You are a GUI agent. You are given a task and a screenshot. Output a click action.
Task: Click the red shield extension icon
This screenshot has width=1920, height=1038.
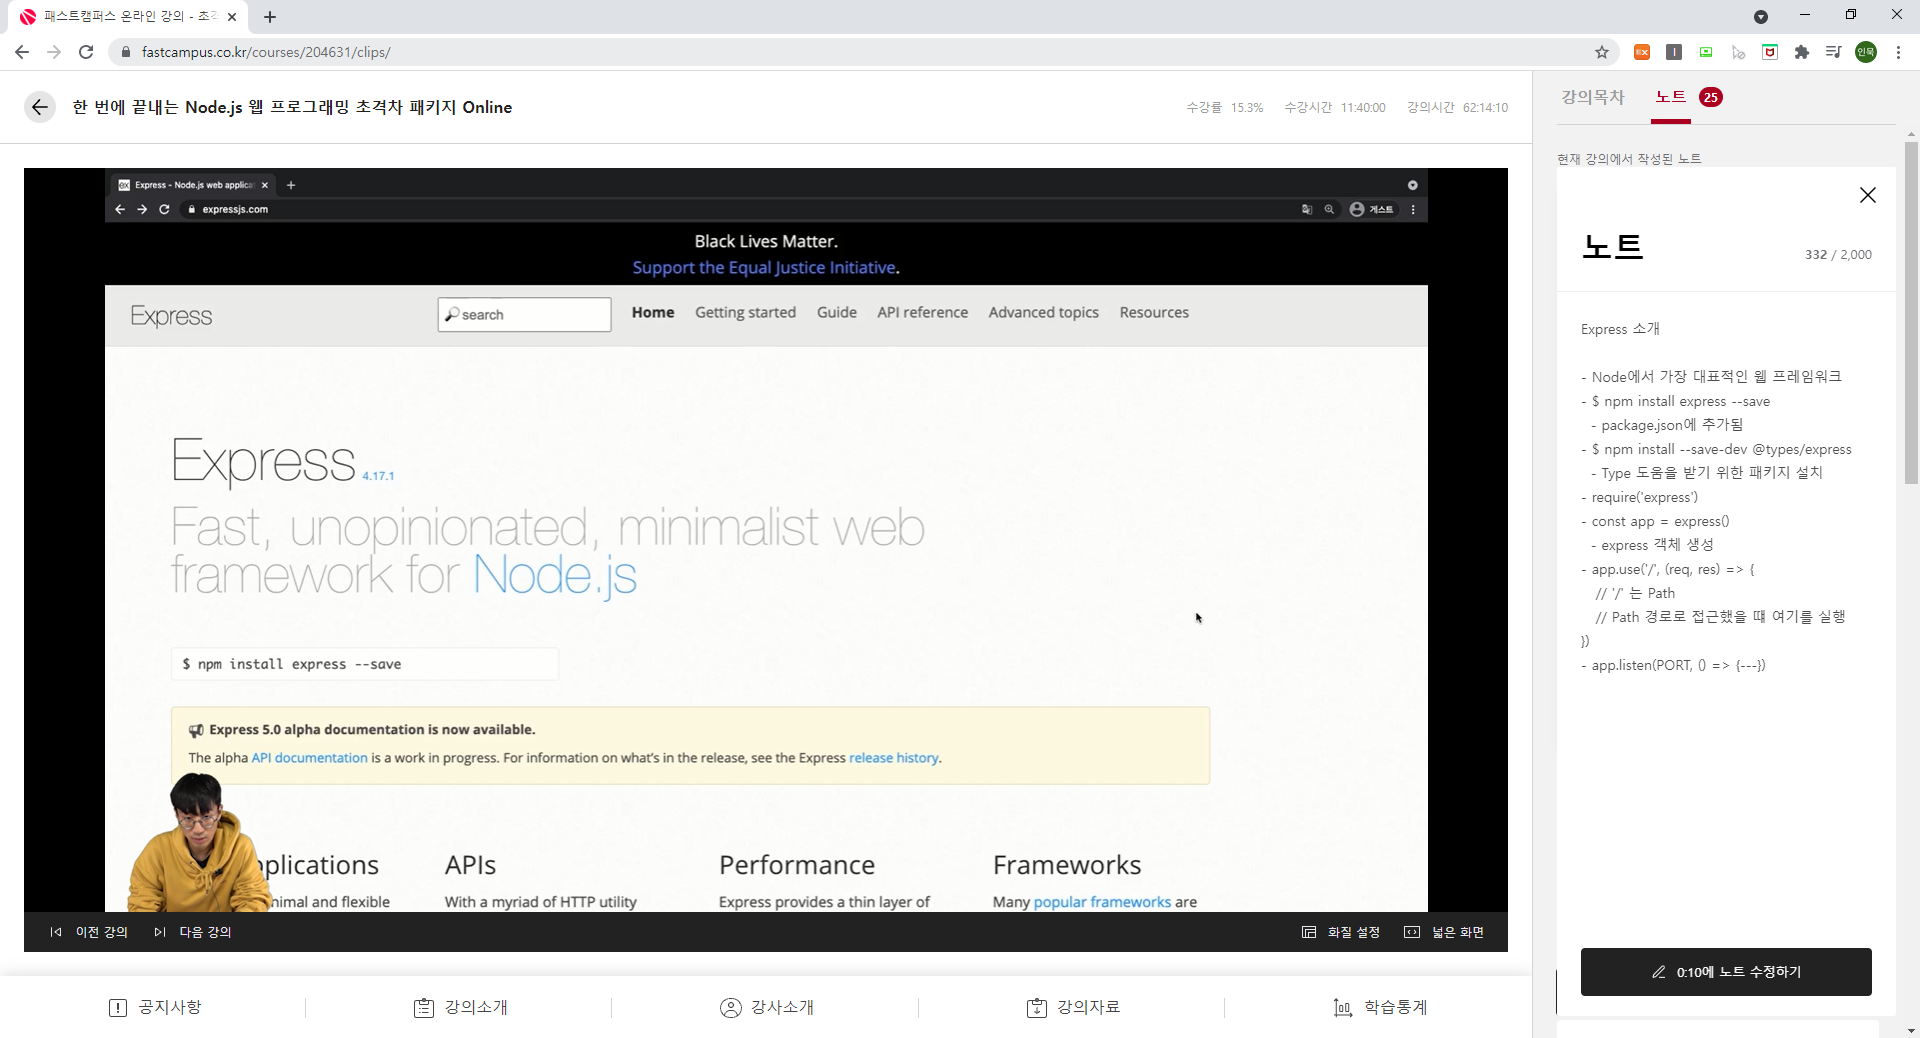click(1770, 52)
